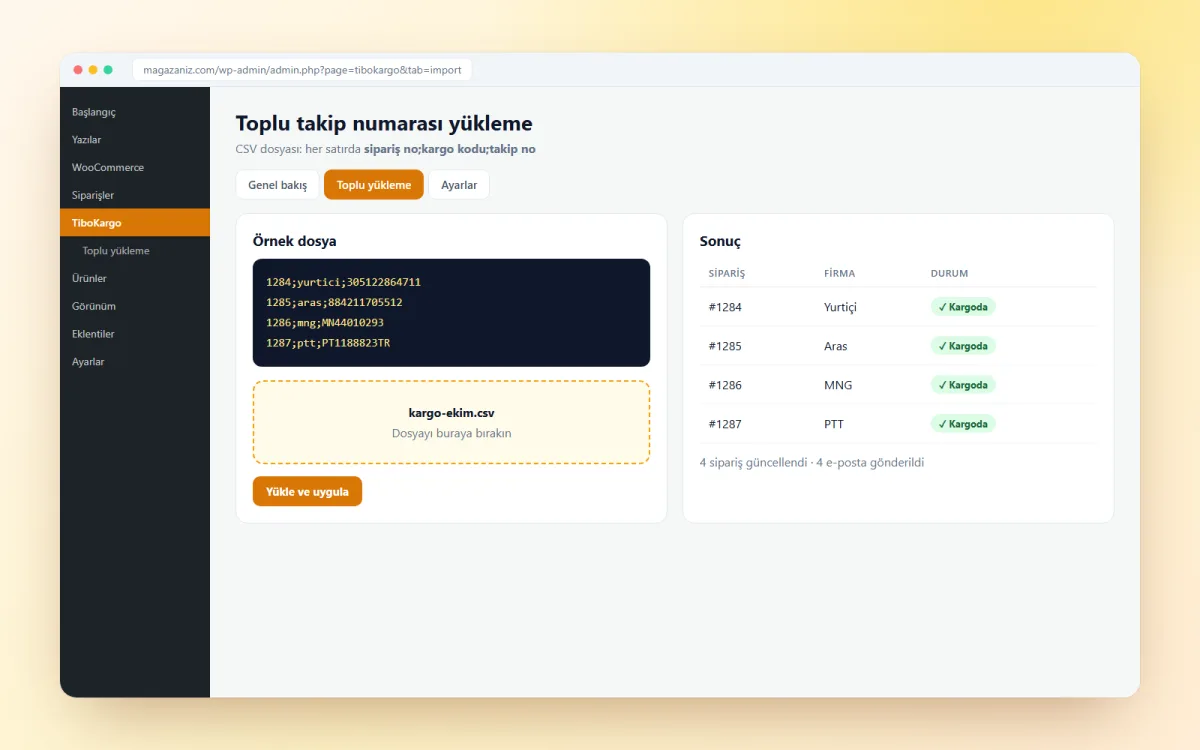
Task: Click sample line 1286;mng;MN44010293
Action: 325,323
